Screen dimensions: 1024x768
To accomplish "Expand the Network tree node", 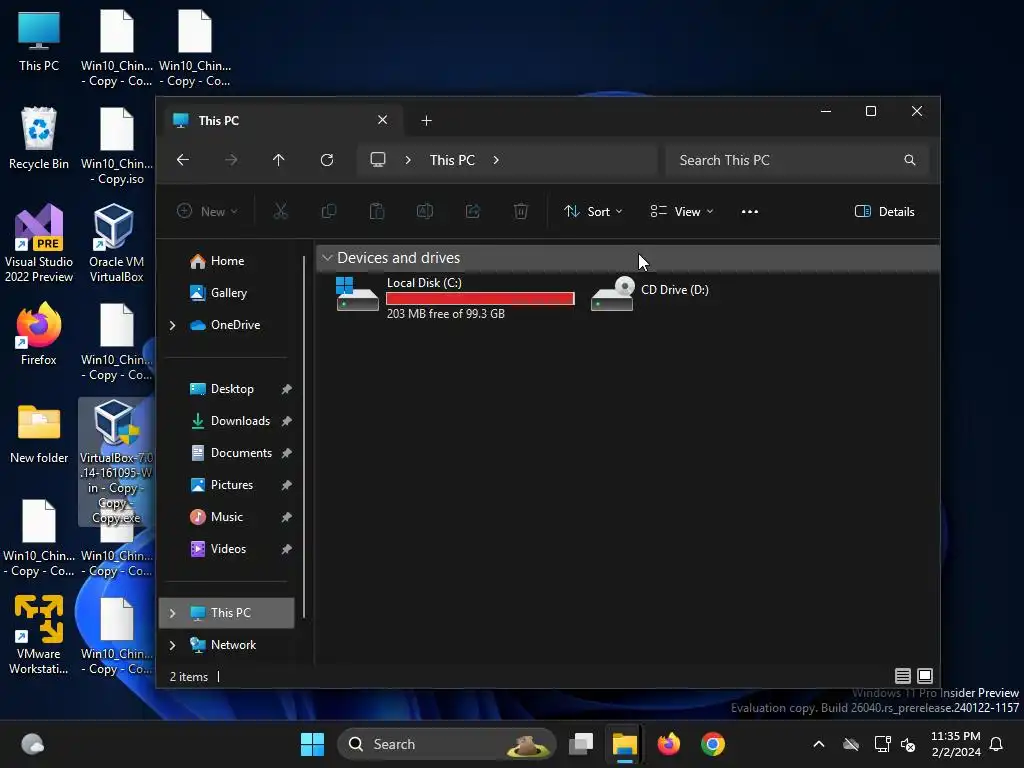I will 172,645.
